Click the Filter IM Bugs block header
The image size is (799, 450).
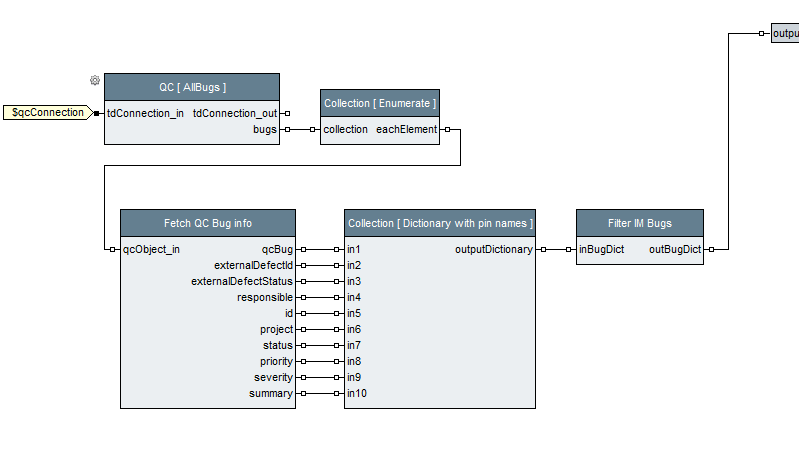(640, 223)
